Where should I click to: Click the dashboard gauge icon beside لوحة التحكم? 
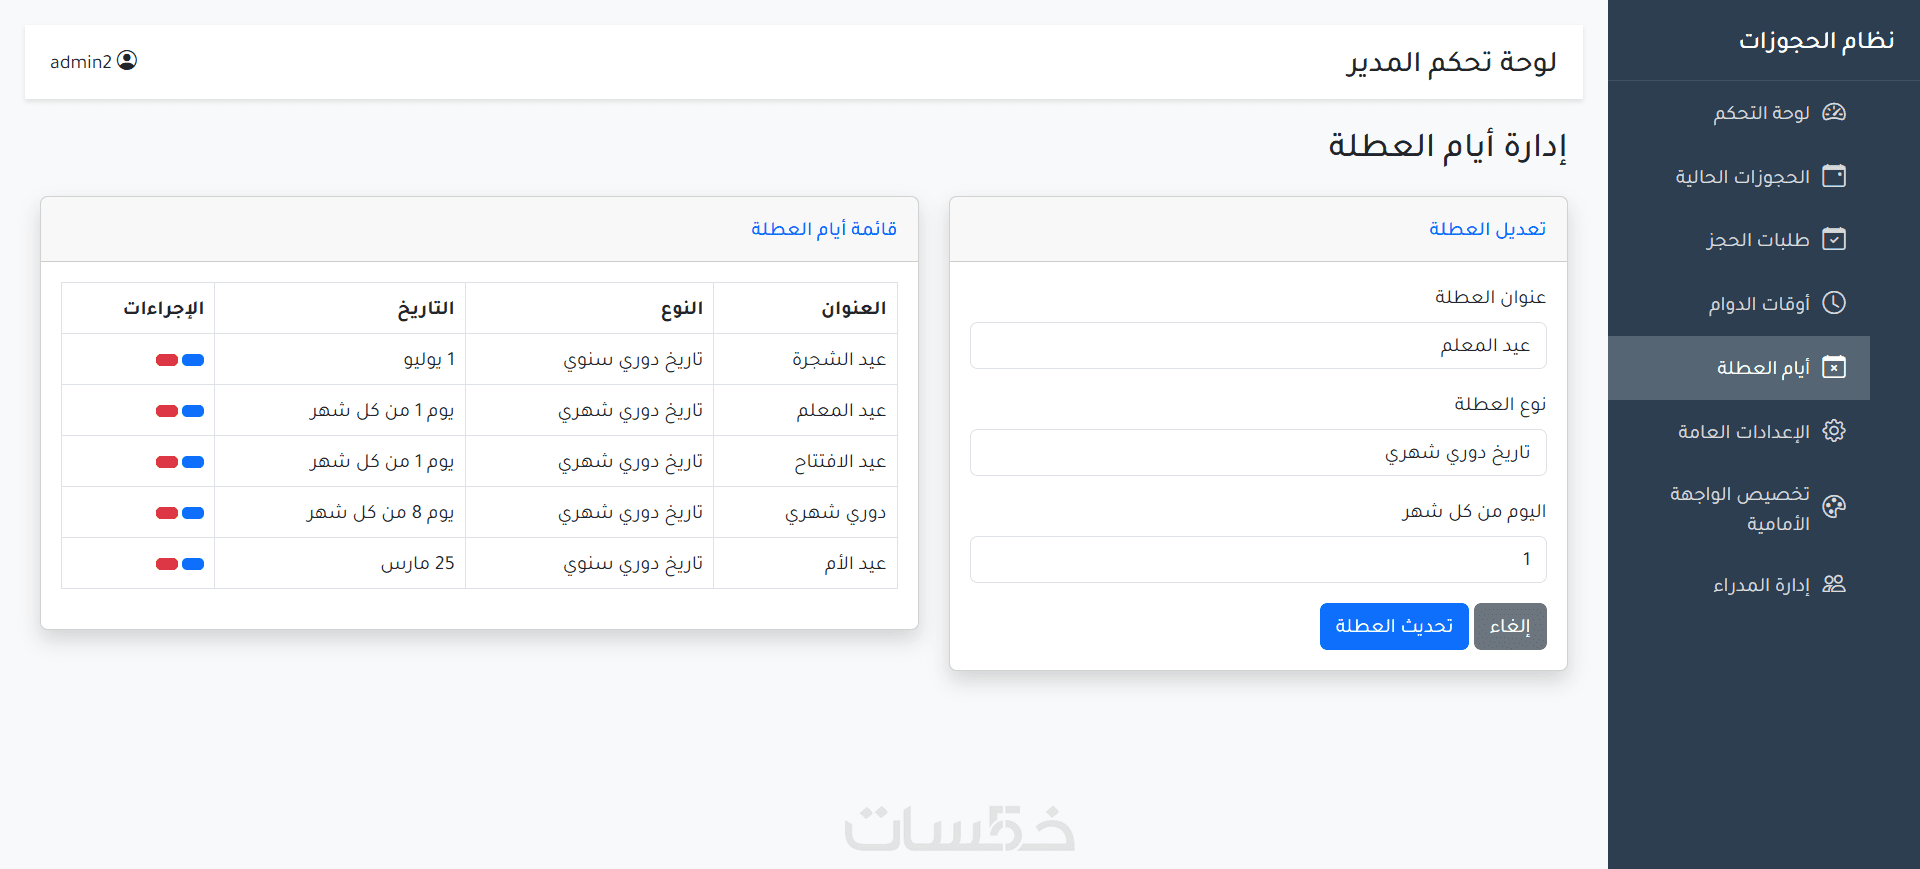coord(1834,112)
